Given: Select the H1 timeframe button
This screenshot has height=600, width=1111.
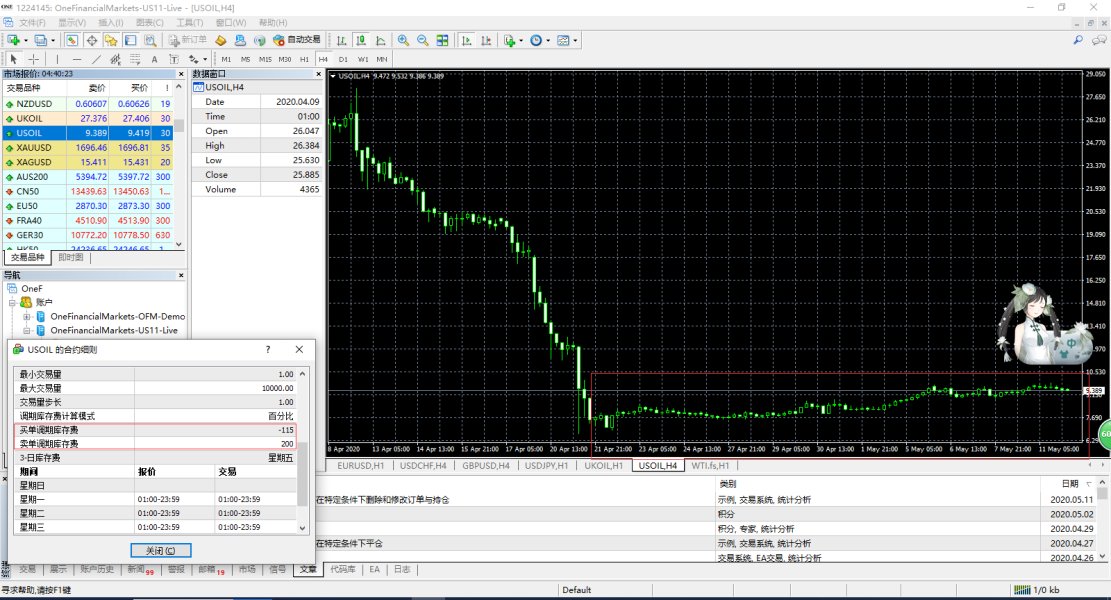Looking at the screenshot, I should coord(304,59).
